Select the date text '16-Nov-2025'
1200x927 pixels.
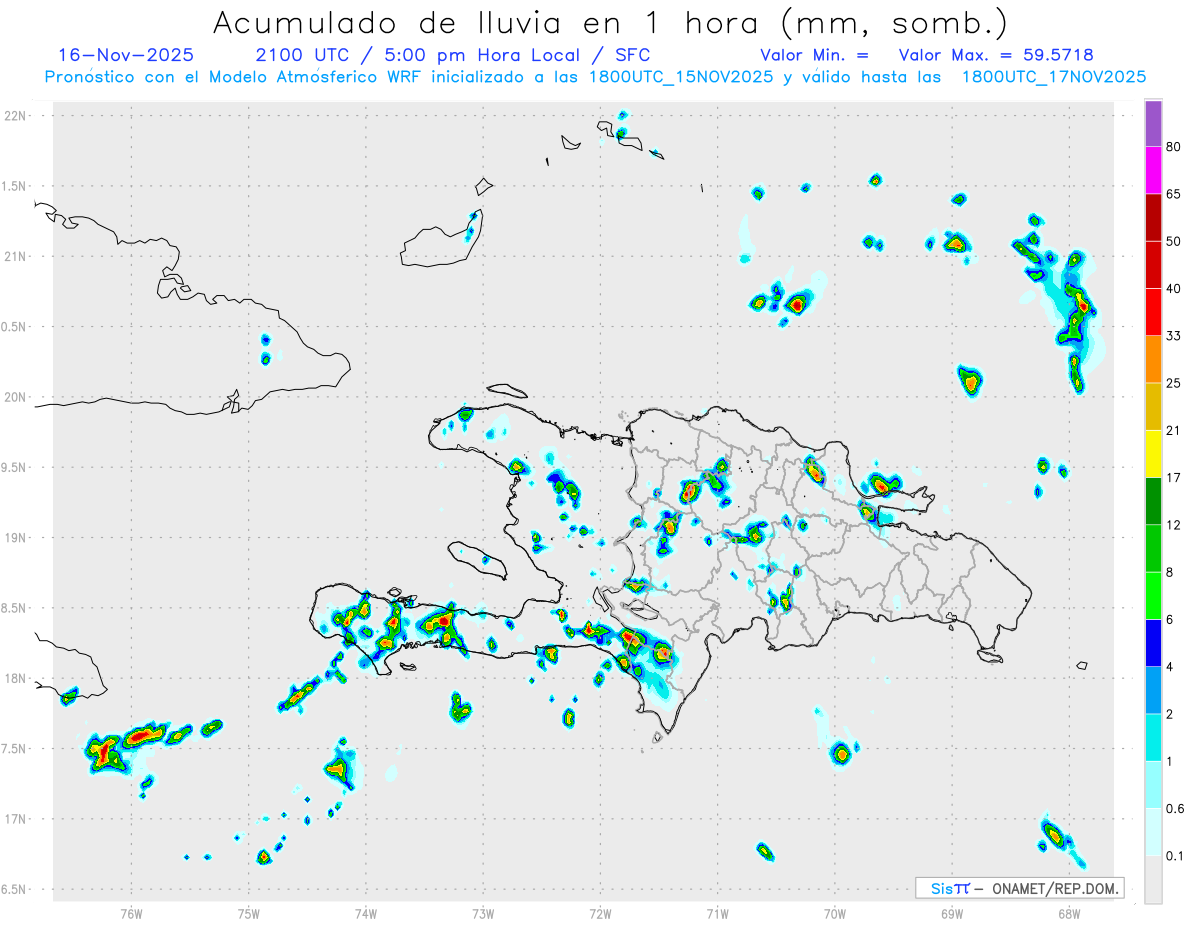126,55
